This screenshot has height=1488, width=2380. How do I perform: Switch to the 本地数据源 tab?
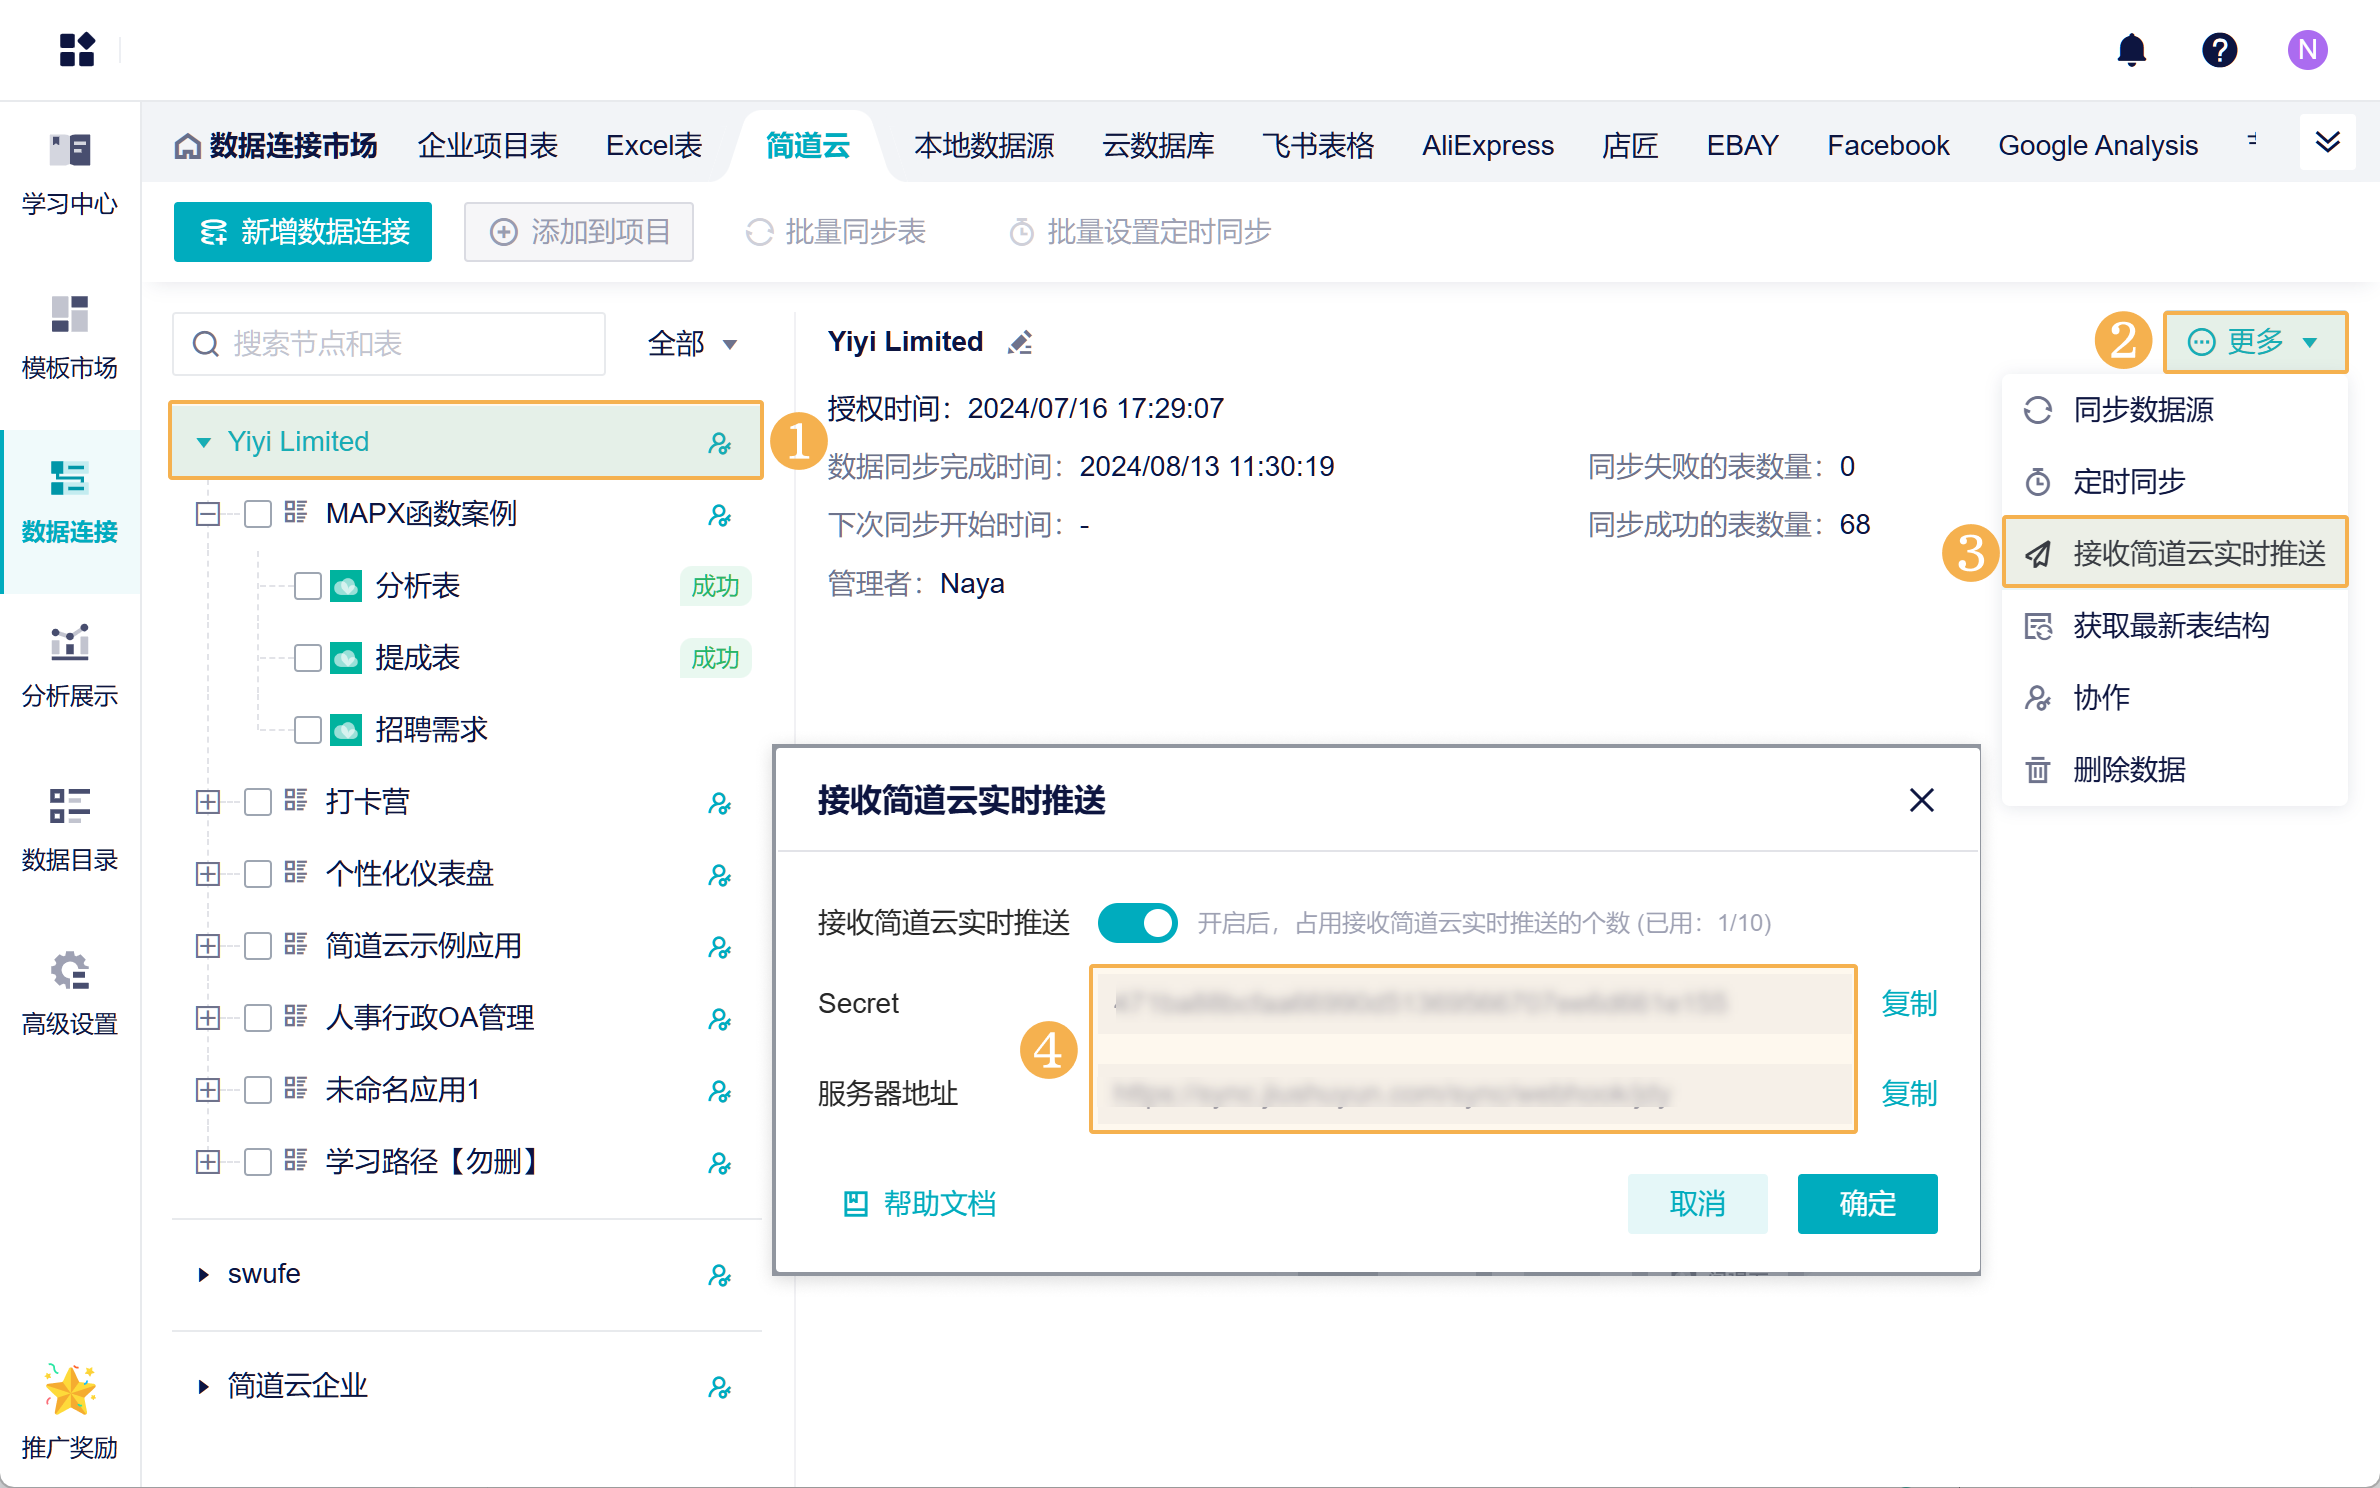point(983,146)
